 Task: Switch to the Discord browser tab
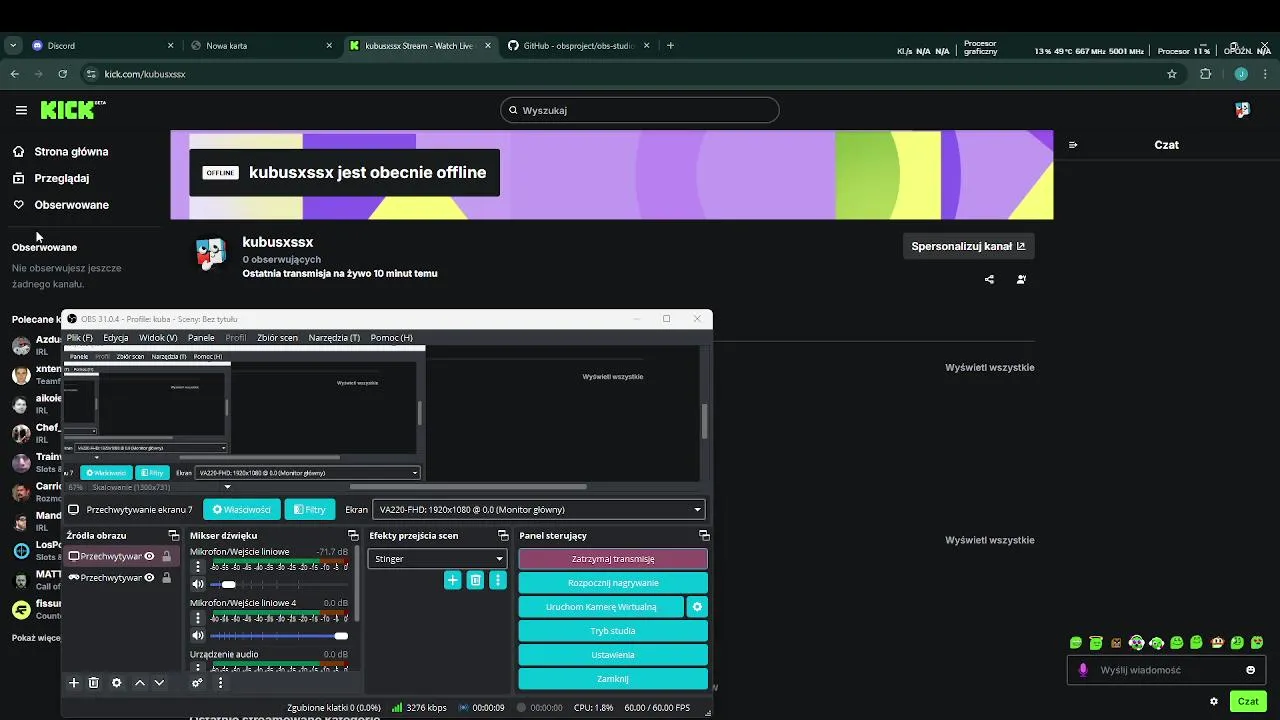pos(100,46)
